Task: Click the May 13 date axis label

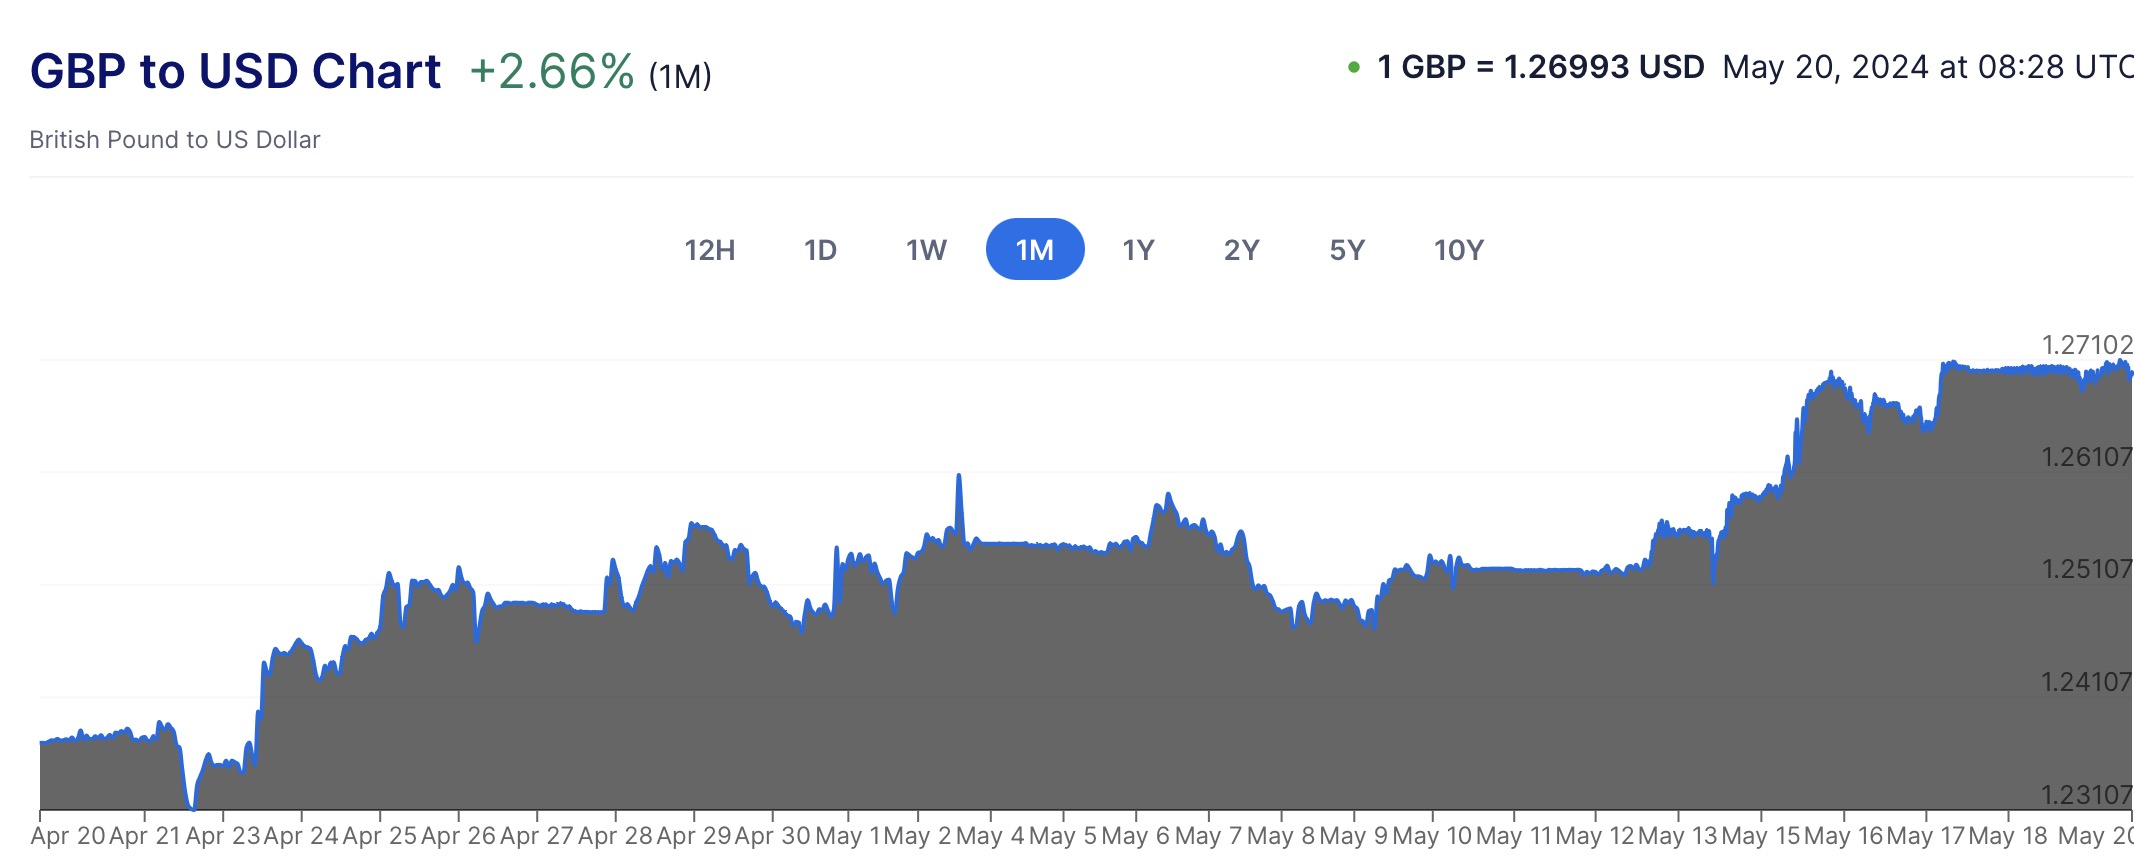Action: coord(1677,836)
